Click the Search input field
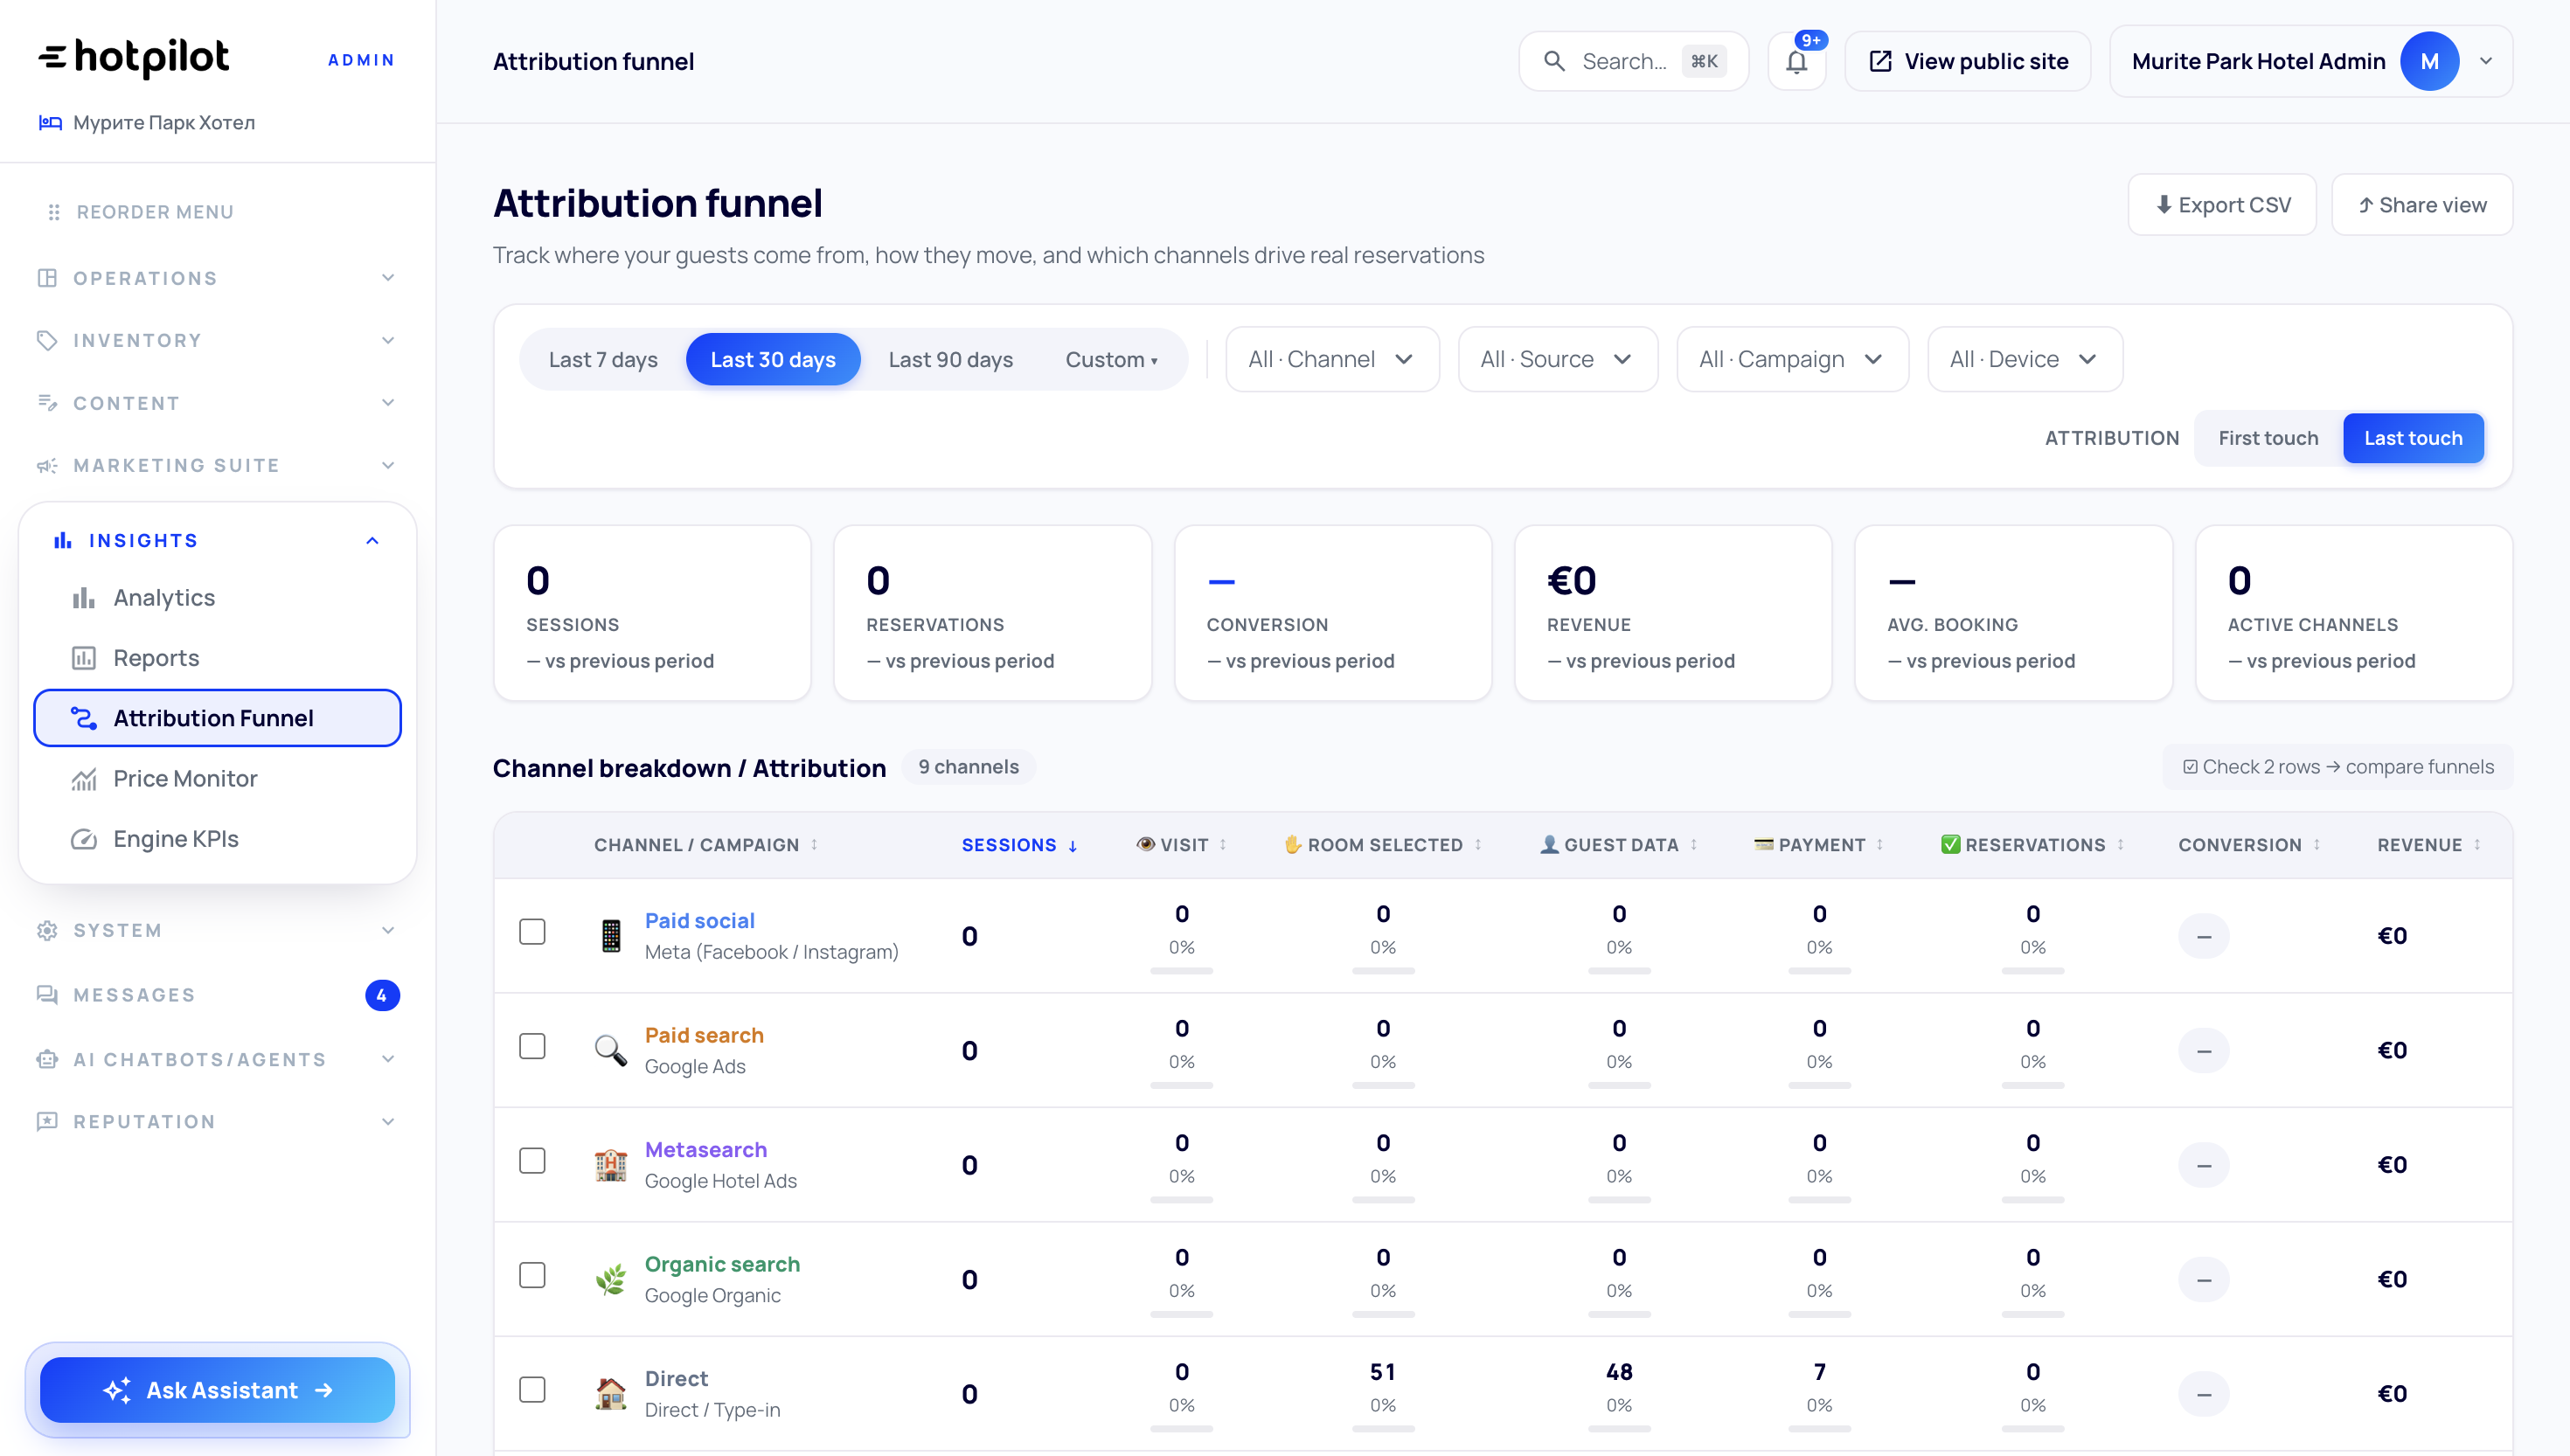Screen dimensions: 2570x1456 (x=1634, y=61)
